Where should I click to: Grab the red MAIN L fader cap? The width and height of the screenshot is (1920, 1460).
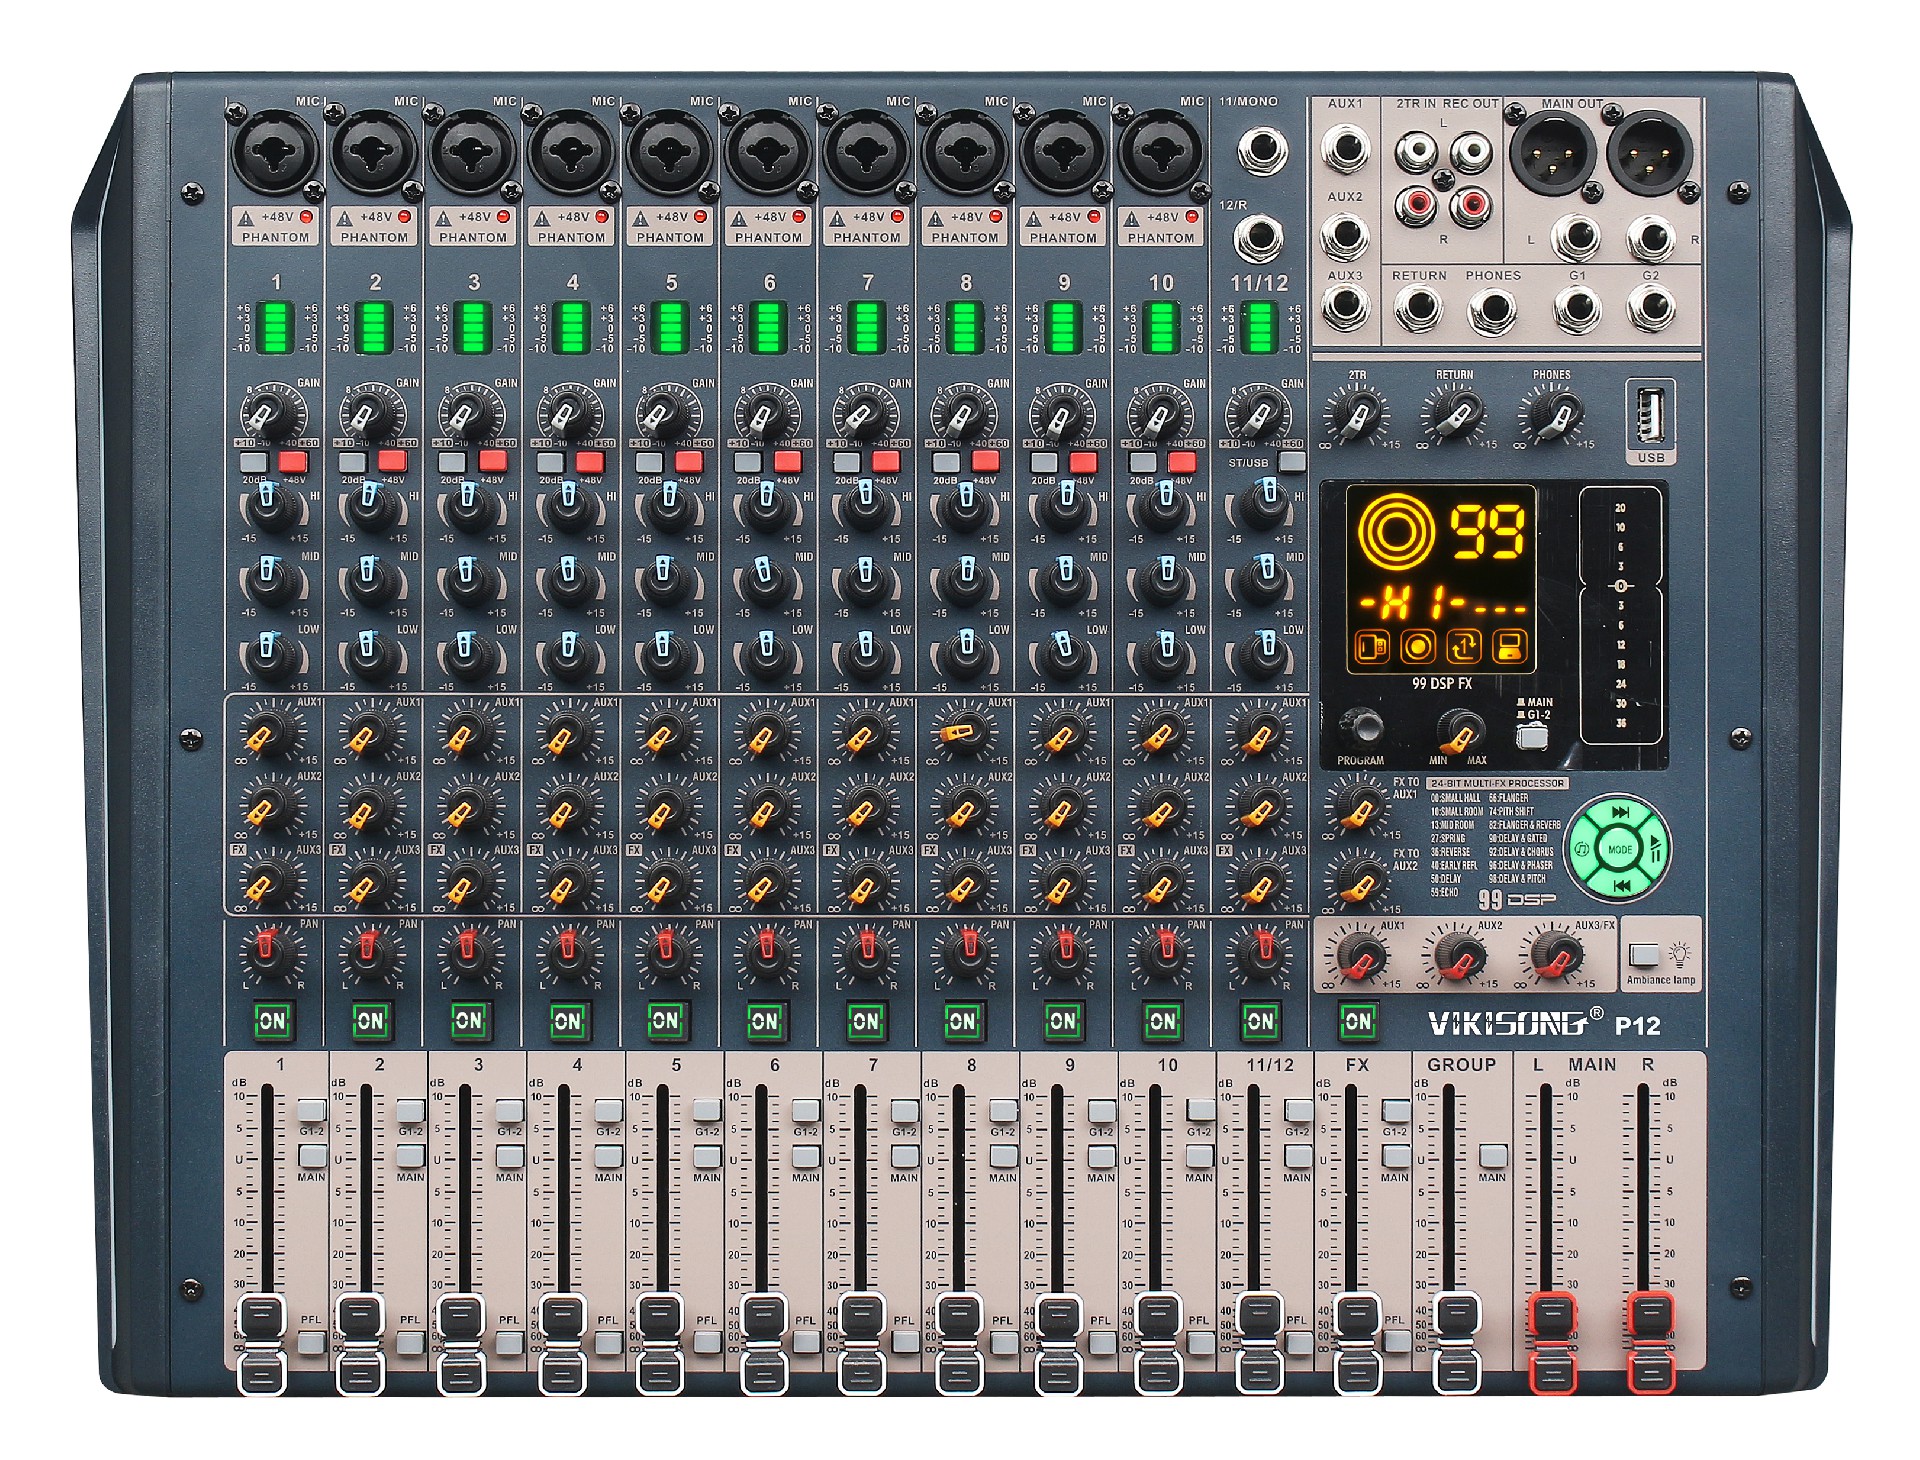pos(1552,1345)
